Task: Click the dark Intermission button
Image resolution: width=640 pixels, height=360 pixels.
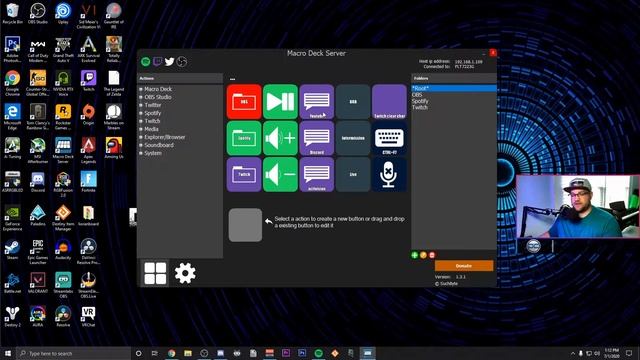Action: [353, 138]
